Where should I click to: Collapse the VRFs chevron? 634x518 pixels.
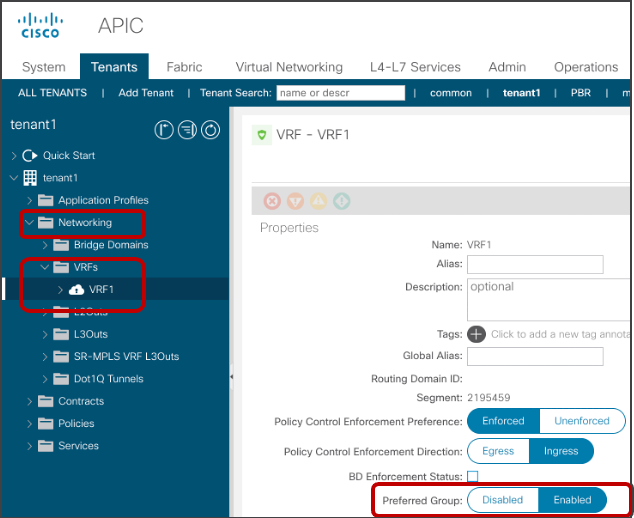pyautogui.click(x=45, y=267)
